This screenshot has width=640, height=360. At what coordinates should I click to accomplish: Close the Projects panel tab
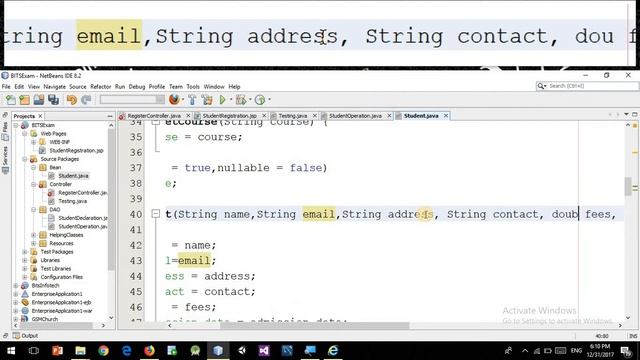point(40,116)
